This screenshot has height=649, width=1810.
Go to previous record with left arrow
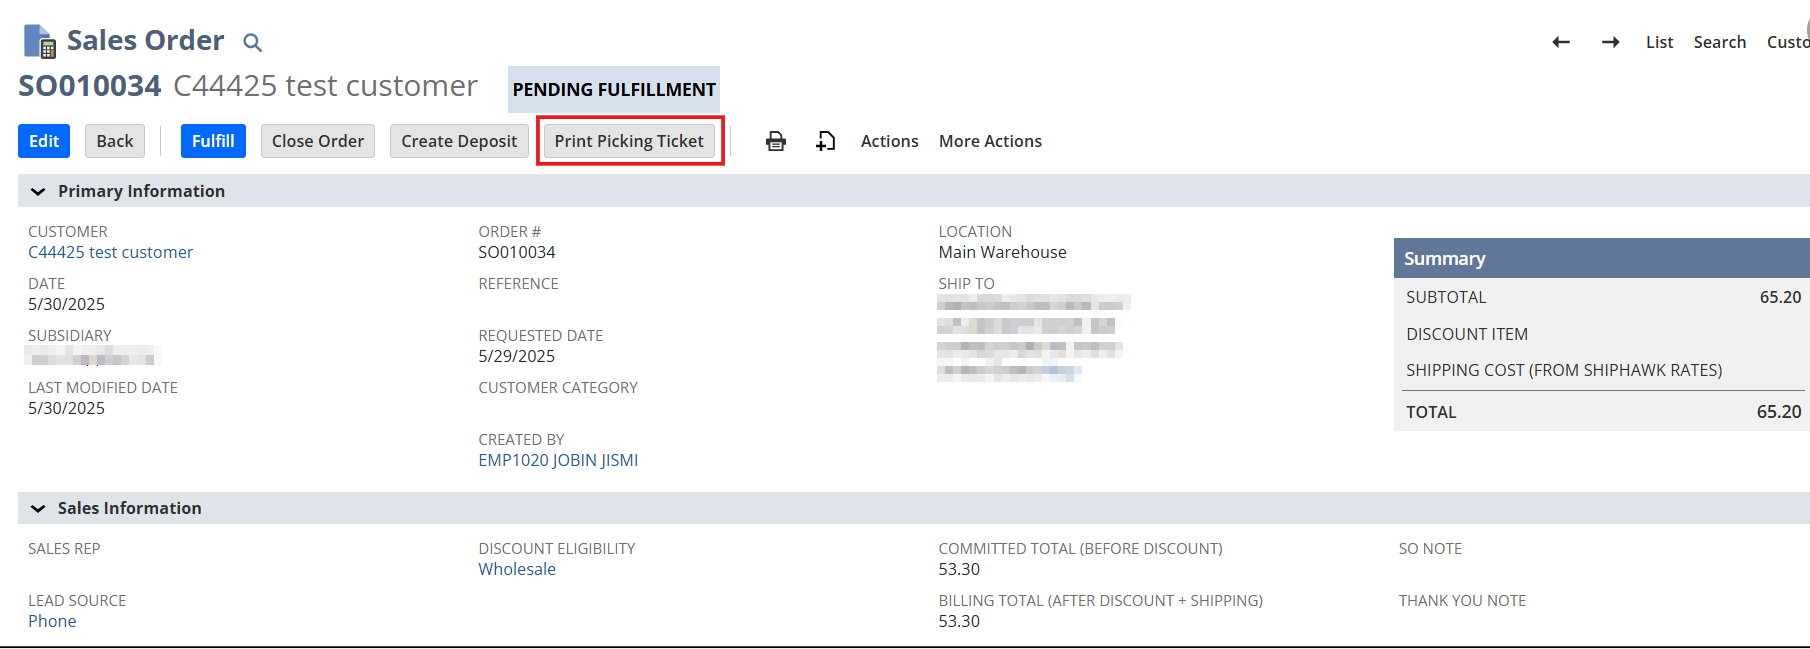pyautogui.click(x=1560, y=42)
